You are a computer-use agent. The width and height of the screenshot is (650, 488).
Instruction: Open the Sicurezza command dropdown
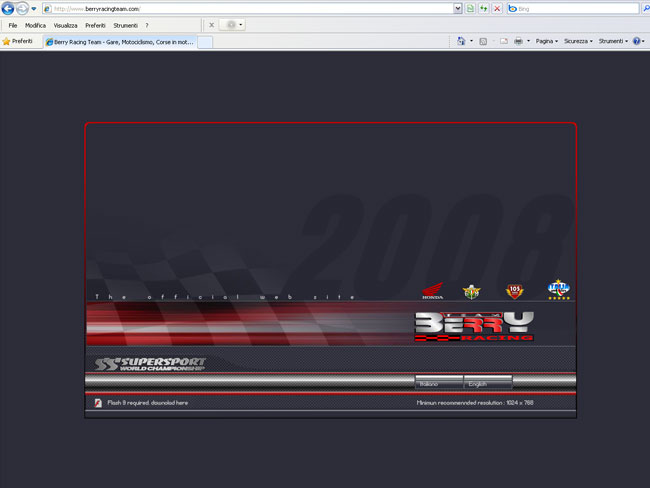pos(578,41)
